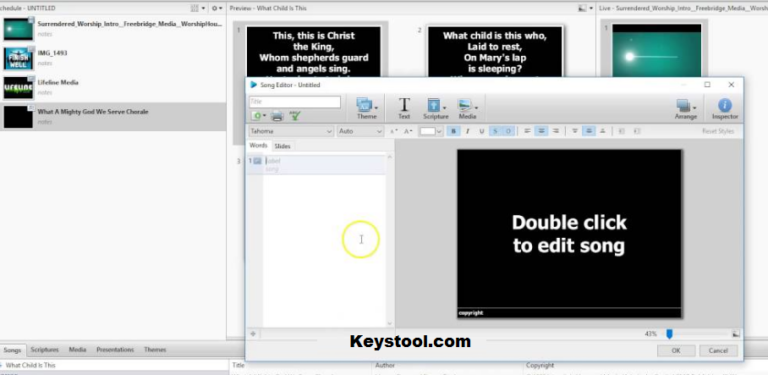Switch to the Words tab
Viewport: 768px width, 375px height.
coord(258,146)
